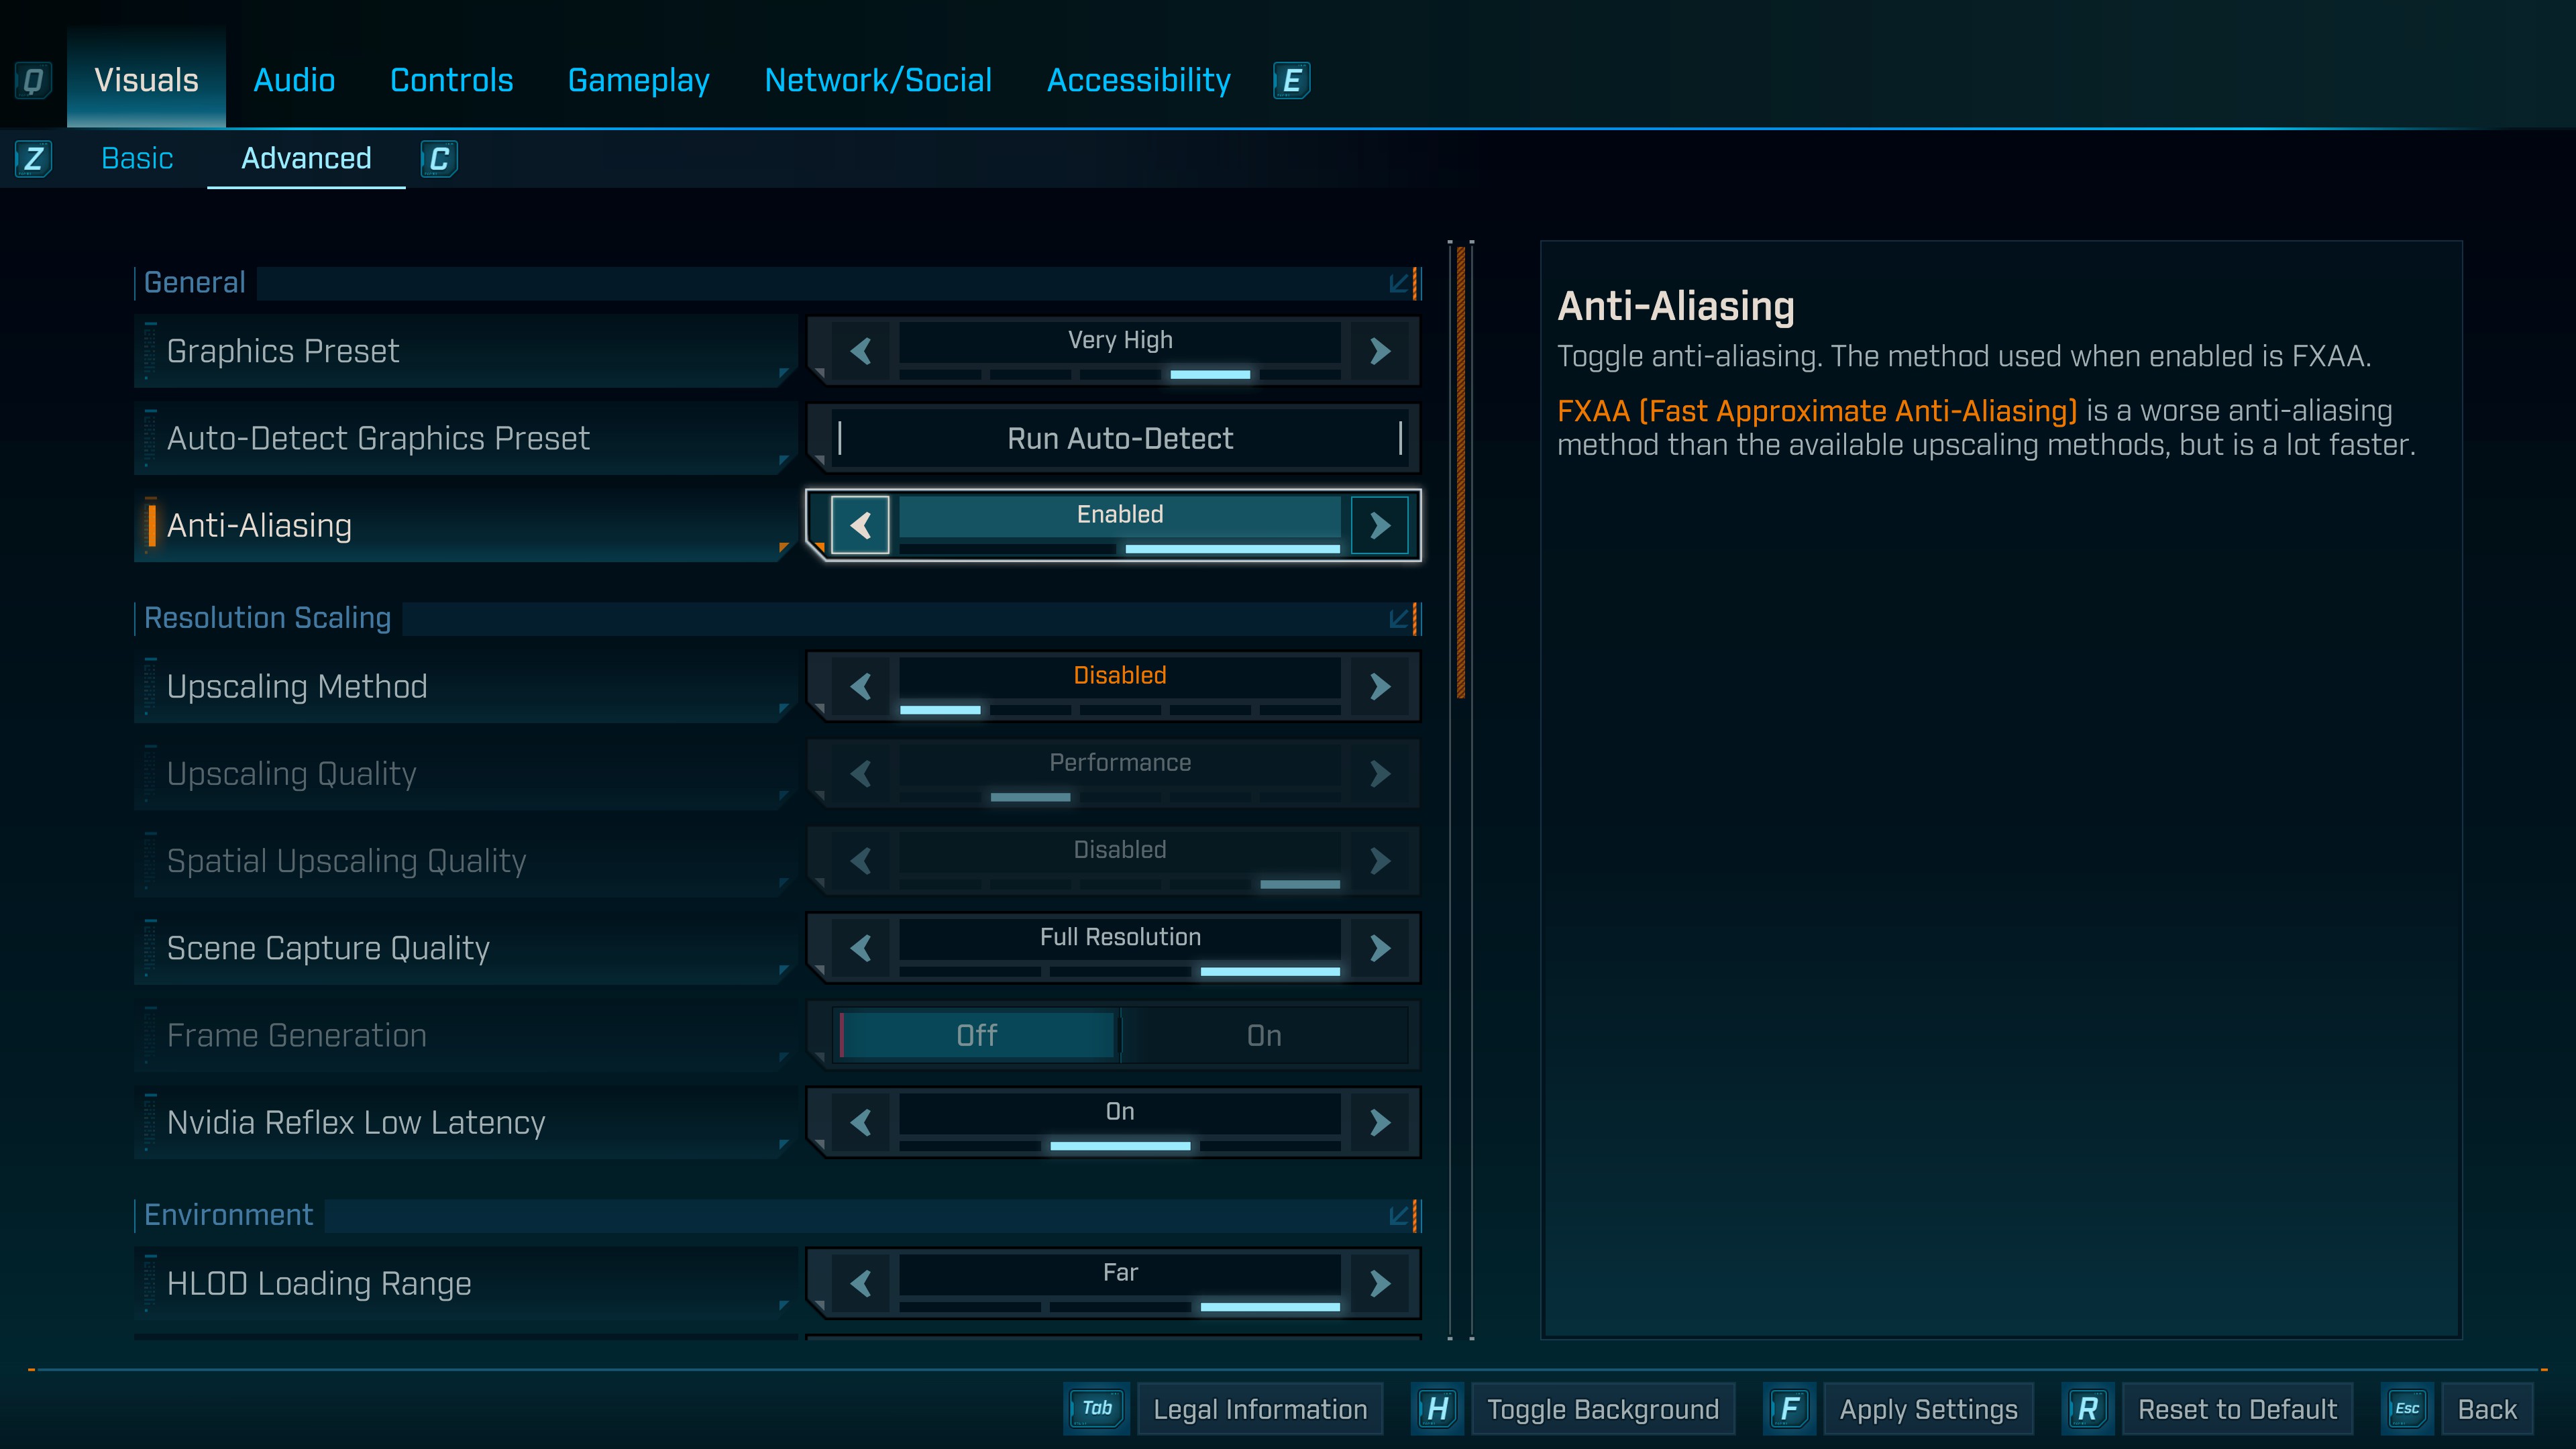2576x1449 pixels.
Task: Click the Run Auto-Detect button
Action: (1120, 438)
